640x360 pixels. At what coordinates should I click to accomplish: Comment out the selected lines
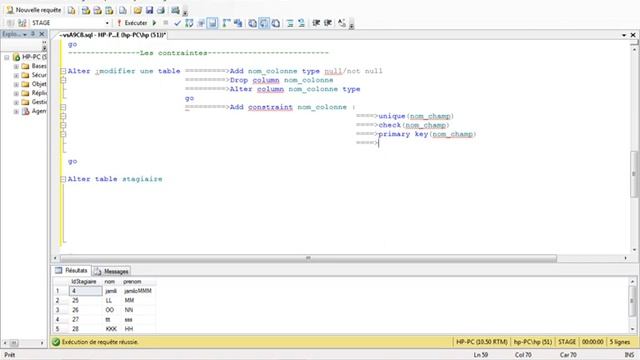(x=290, y=23)
